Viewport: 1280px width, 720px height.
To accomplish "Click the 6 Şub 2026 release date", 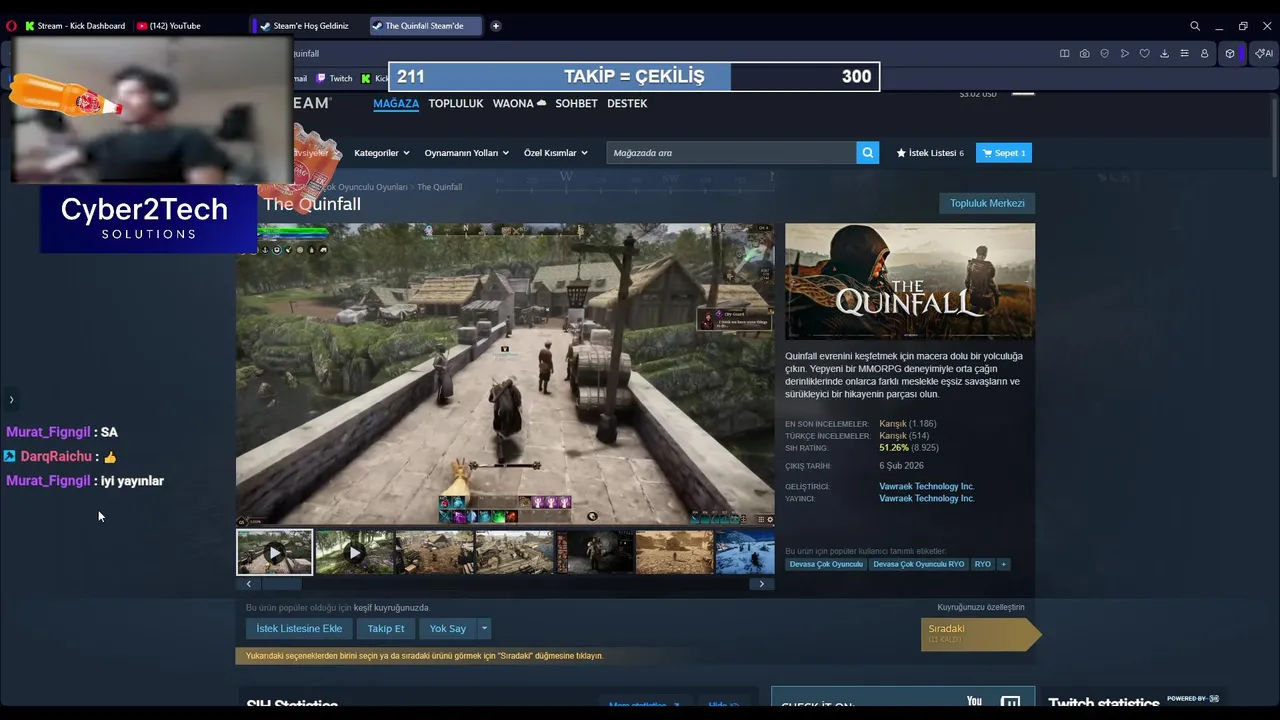I will (901, 465).
